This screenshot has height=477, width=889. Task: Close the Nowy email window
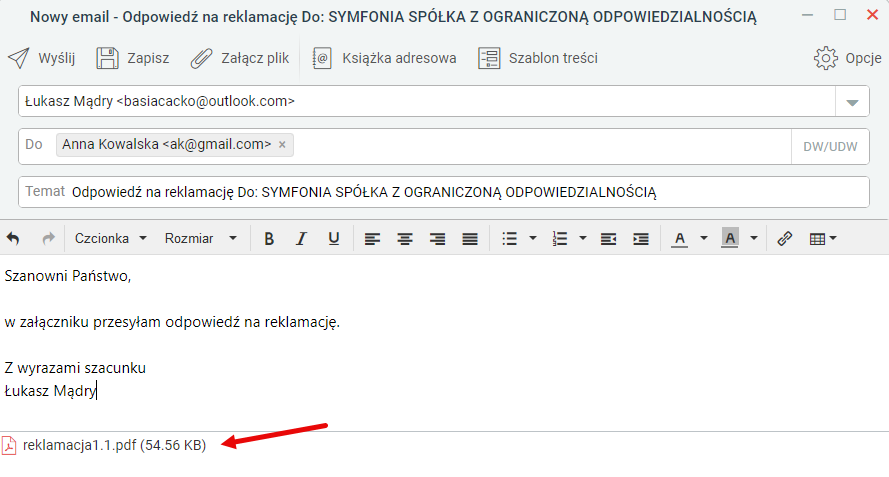[873, 15]
